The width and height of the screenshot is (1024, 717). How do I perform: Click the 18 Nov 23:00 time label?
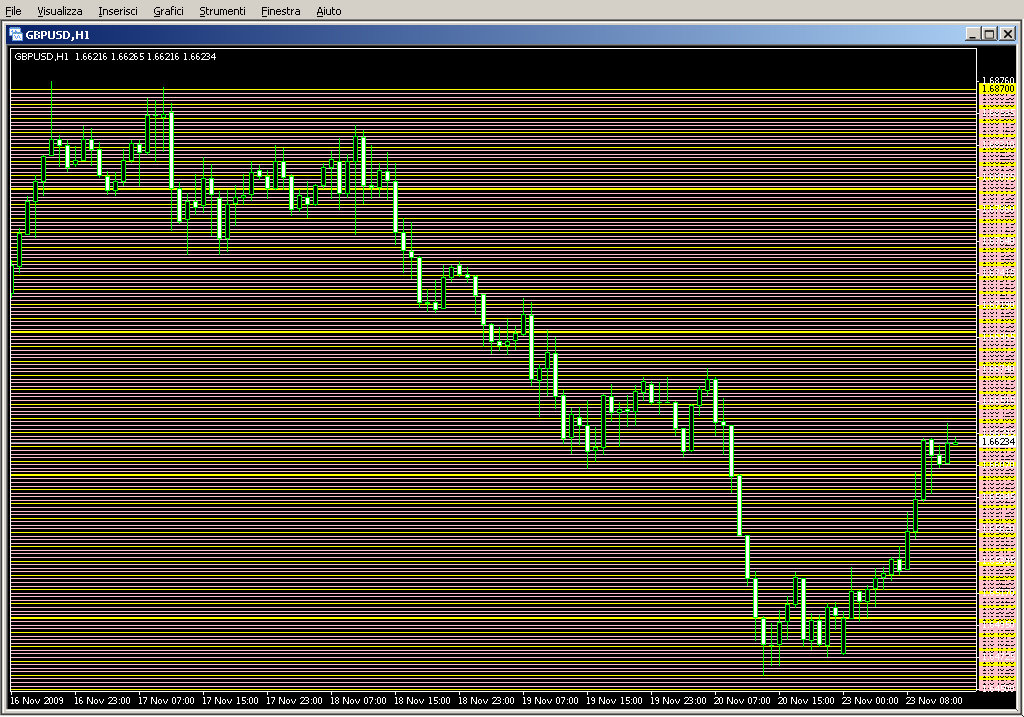[x=486, y=701]
